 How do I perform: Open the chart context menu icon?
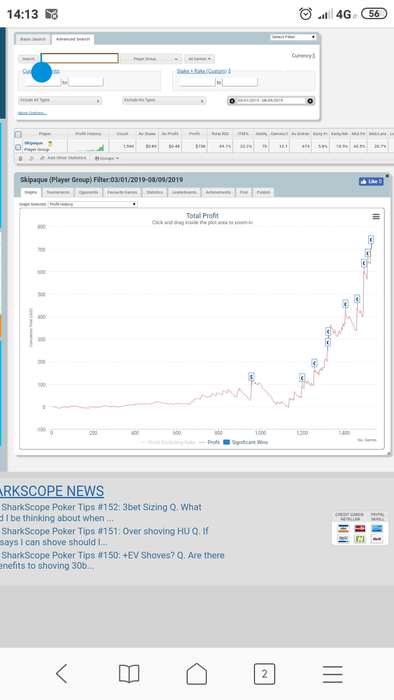click(376, 217)
